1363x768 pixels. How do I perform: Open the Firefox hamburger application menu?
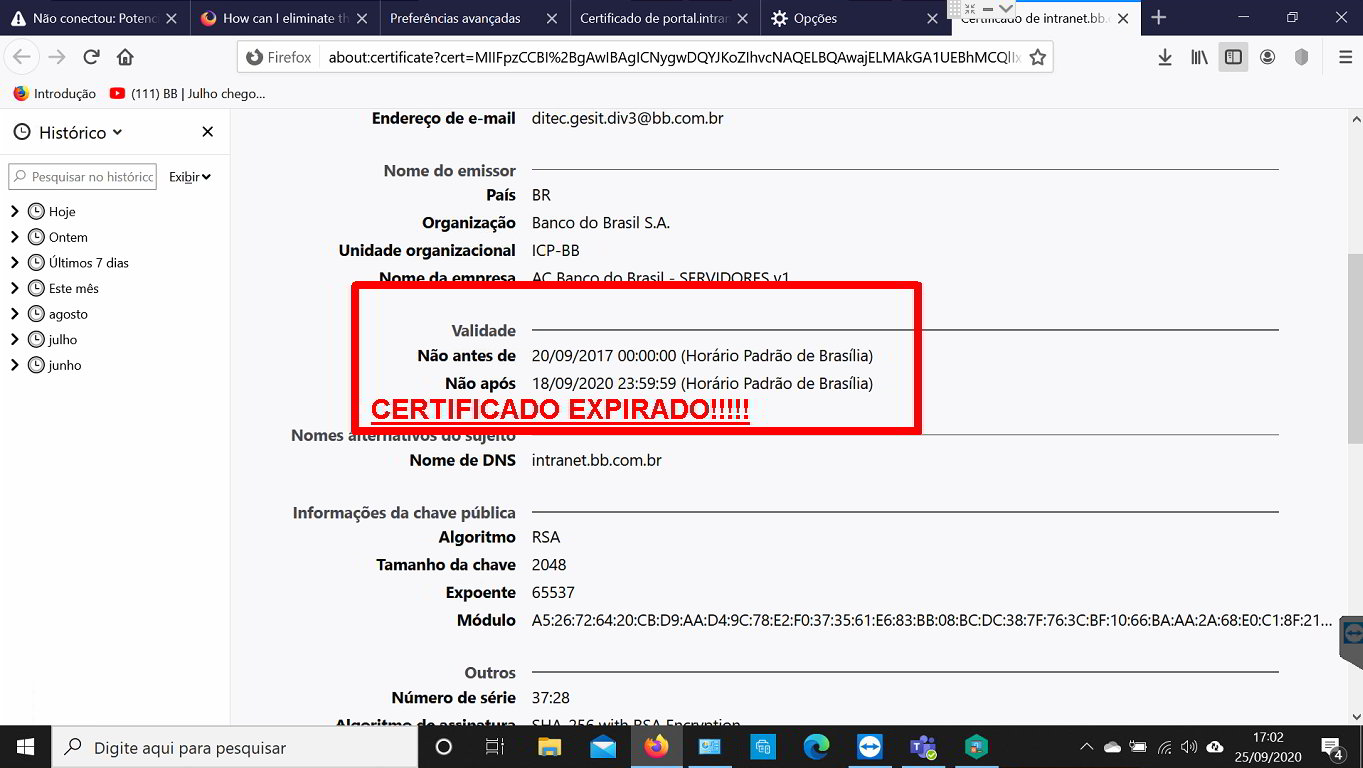pyautogui.click(x=1345, y=57)
